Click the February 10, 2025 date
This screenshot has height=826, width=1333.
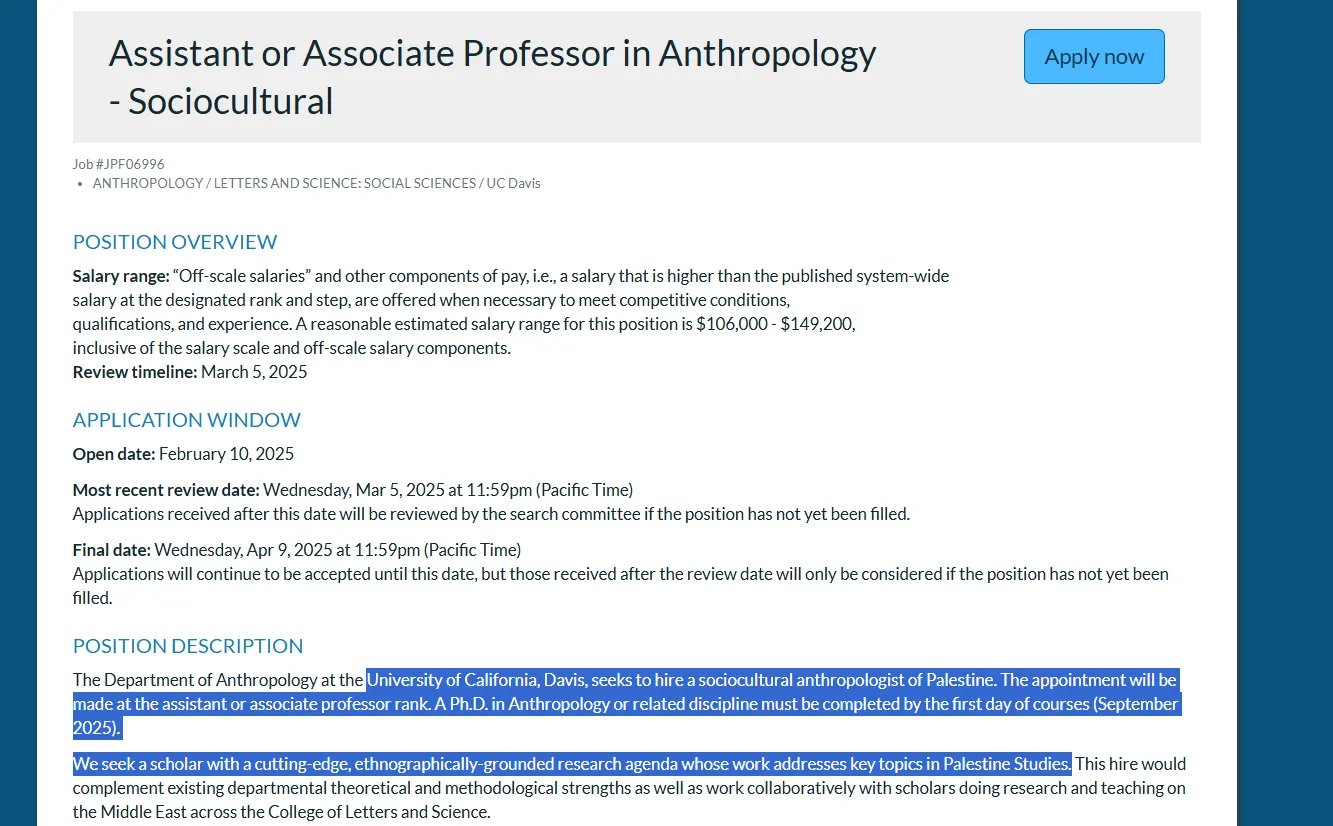pos(227,454)
